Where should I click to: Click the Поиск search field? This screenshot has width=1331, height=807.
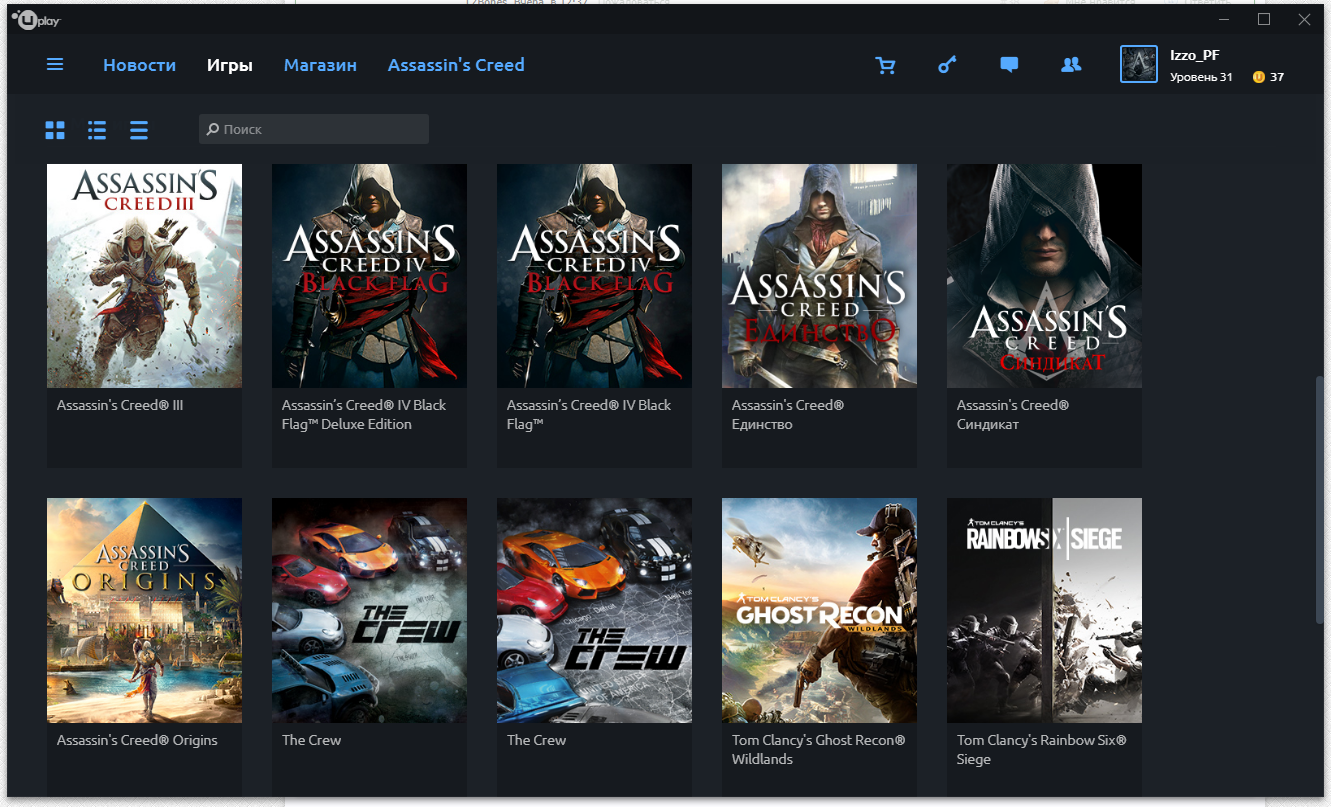[314, 129]
